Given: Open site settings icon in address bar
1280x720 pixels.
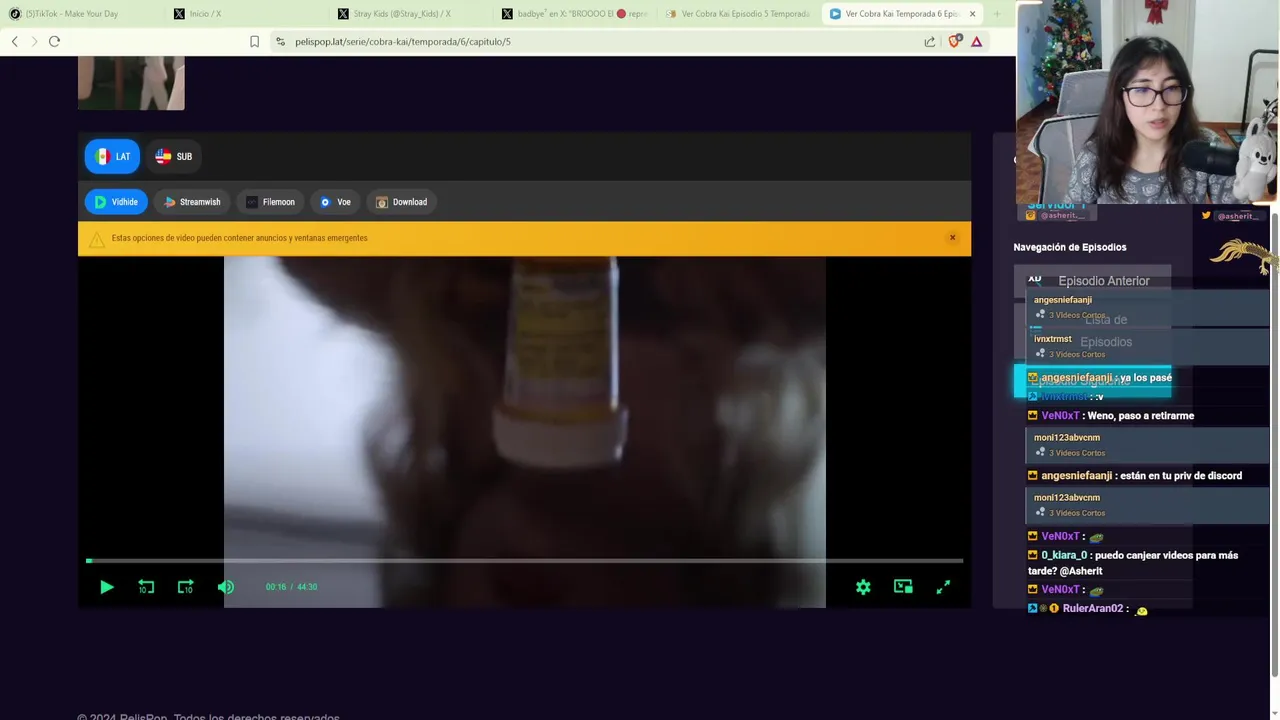Looking at the screenshot, I should pyautogui.click(x=280, y=41).
